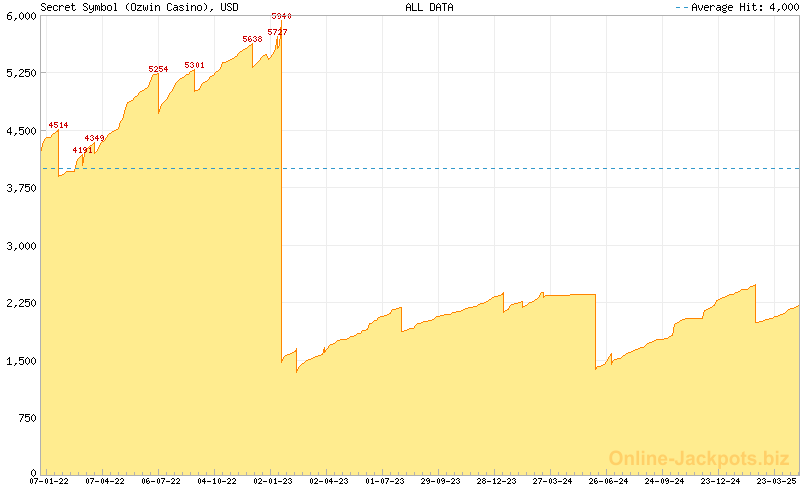The image size is (800, 490).
Task: Select the 5254 peak label
Action: 158,69
